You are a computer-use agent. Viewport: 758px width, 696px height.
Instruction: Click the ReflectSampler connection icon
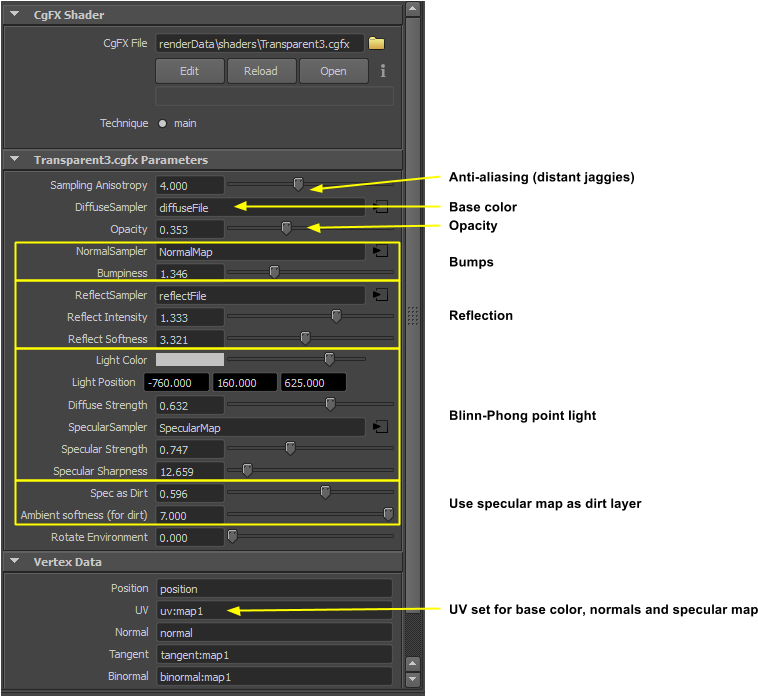coord(380,295)
